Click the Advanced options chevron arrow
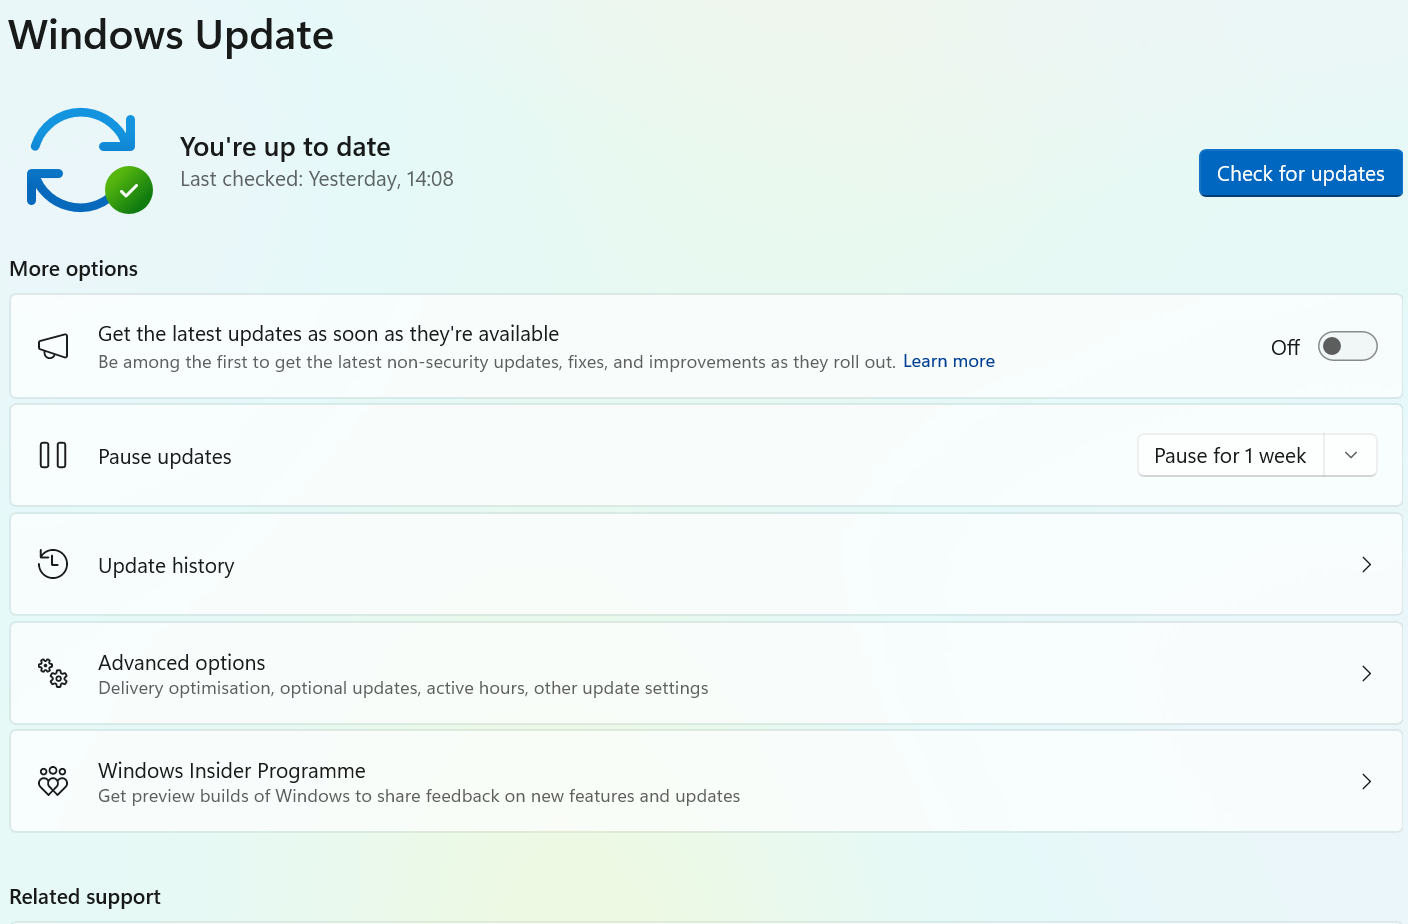 tap(1366, 674)
